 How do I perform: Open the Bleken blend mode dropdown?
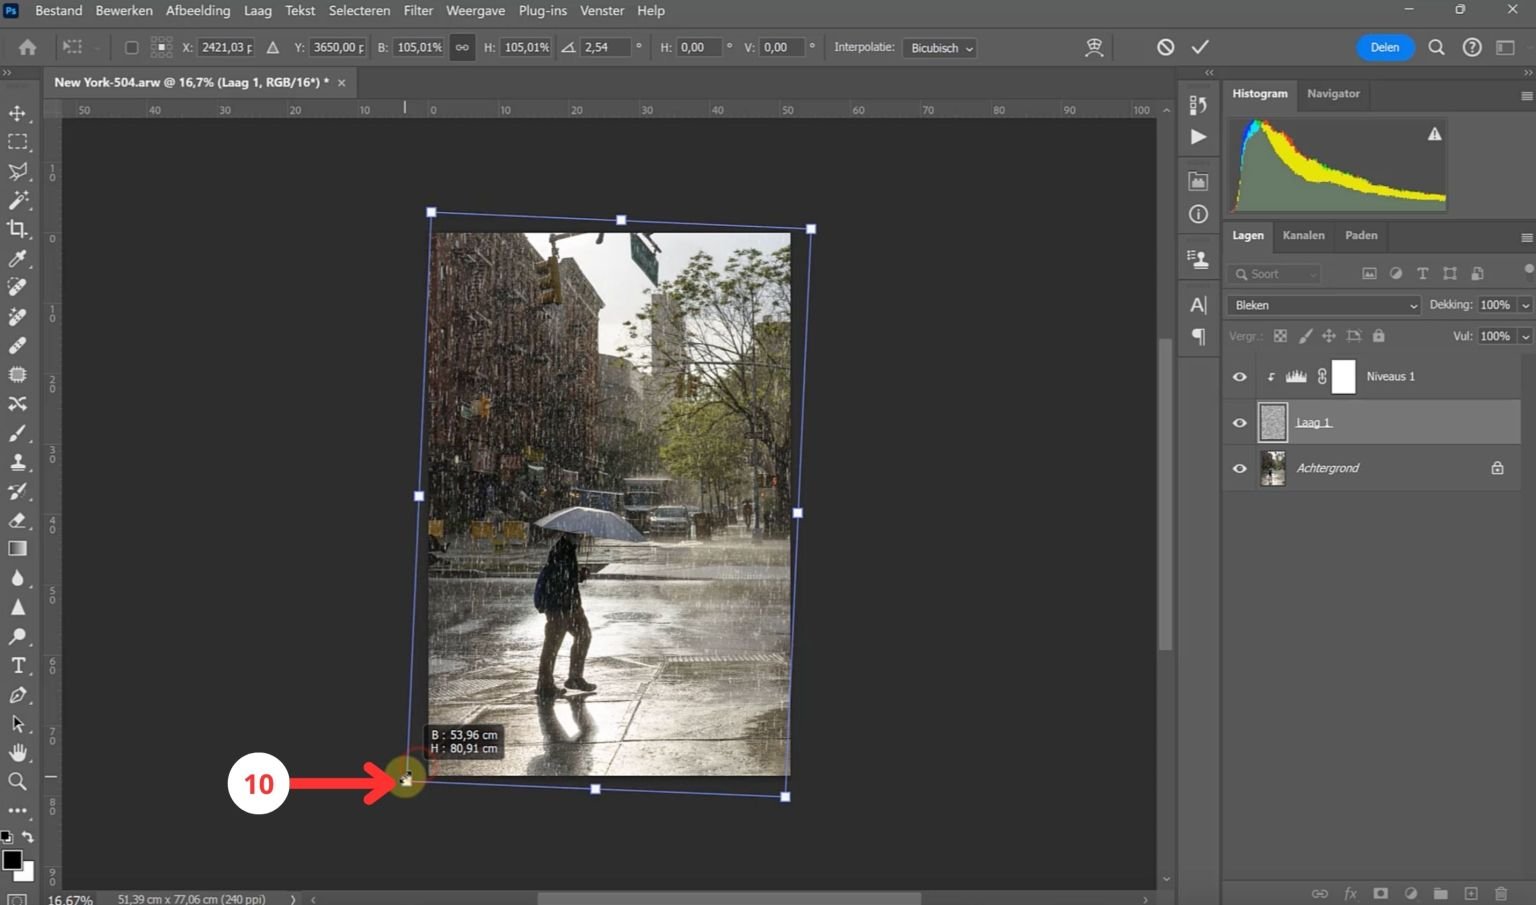point(1322,305)
